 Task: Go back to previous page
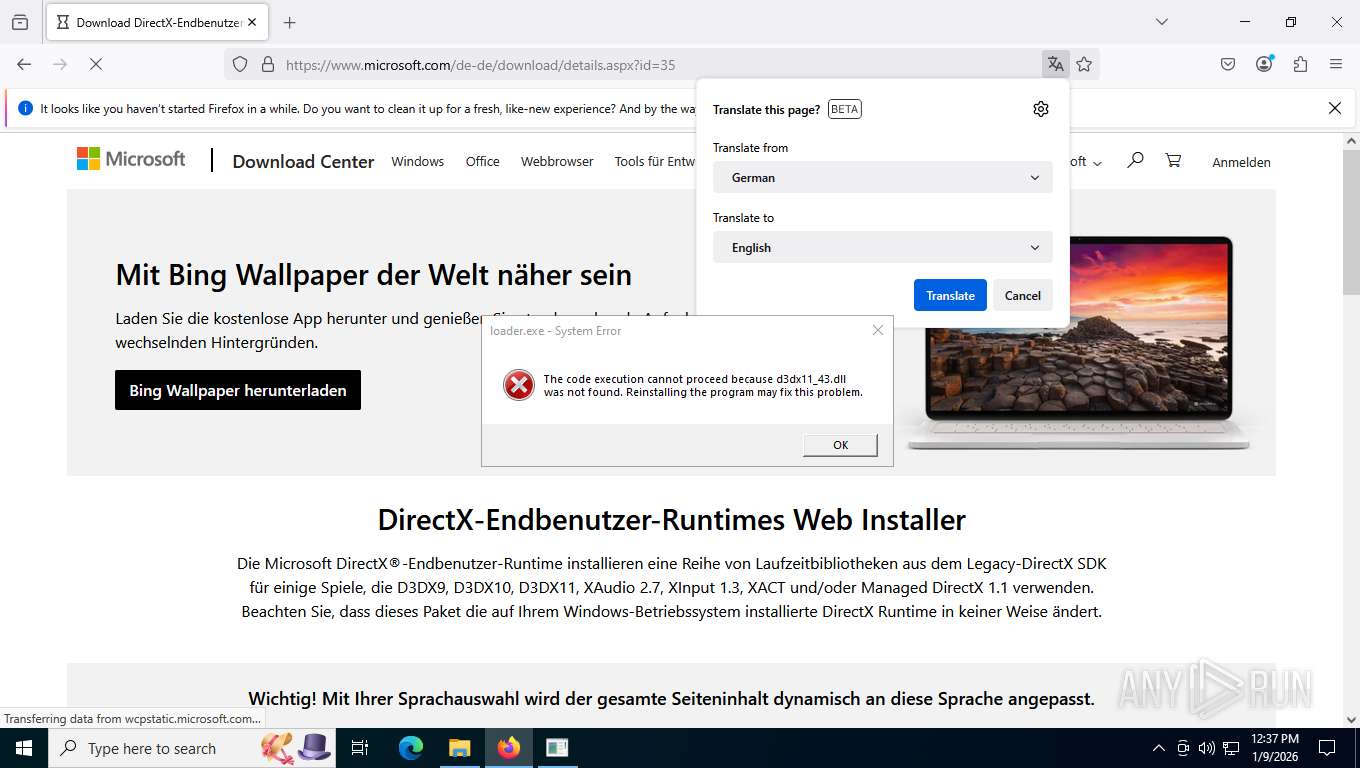(24, 64)
